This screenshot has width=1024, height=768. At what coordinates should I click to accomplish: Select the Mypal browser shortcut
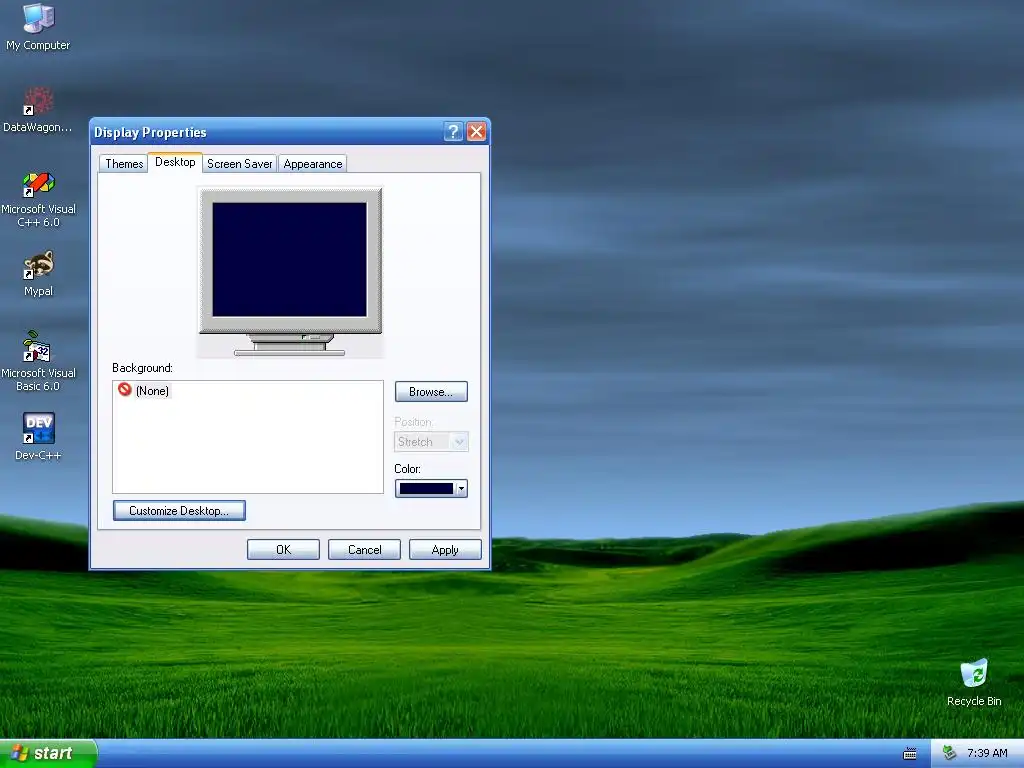pos(38,274)
